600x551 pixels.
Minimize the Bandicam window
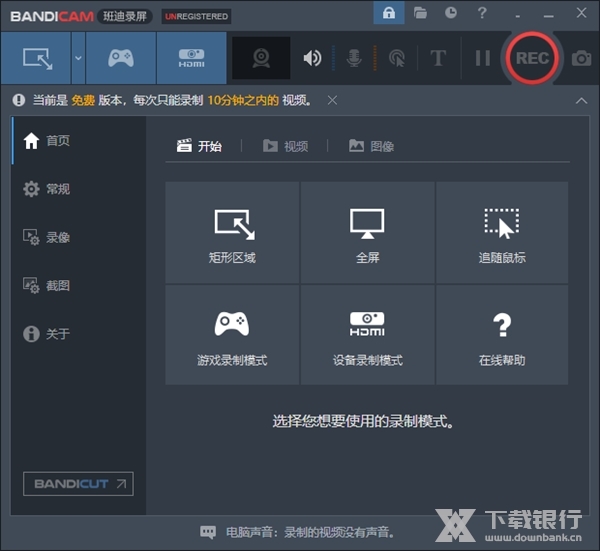[x=548, y=14]
